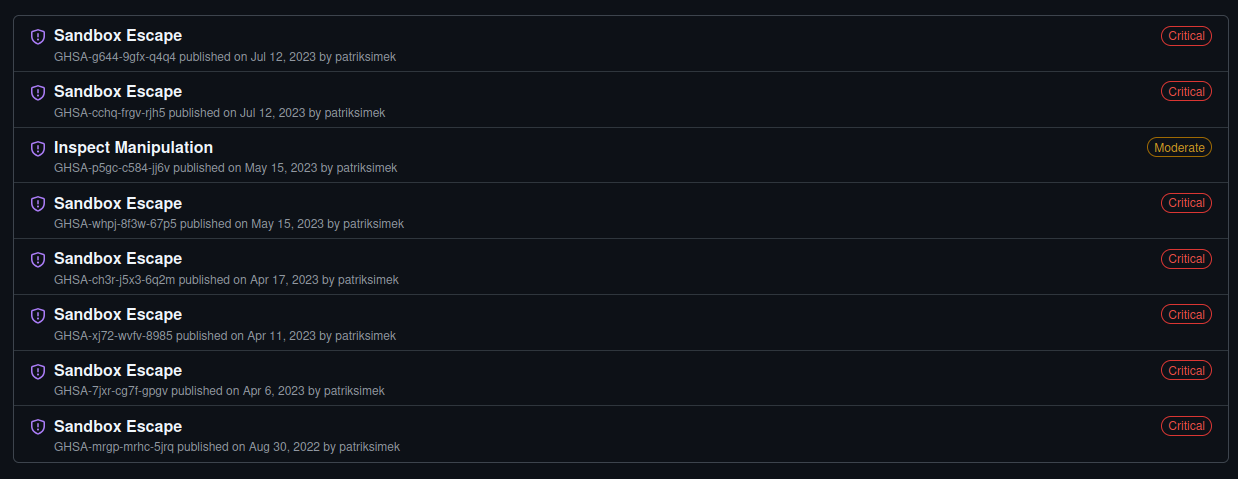Screen dimensions: 1238x479
Task: Click Critical badge on GHSA-xj72-wvfv-8985 row
Action: (x=1186, y=314)
